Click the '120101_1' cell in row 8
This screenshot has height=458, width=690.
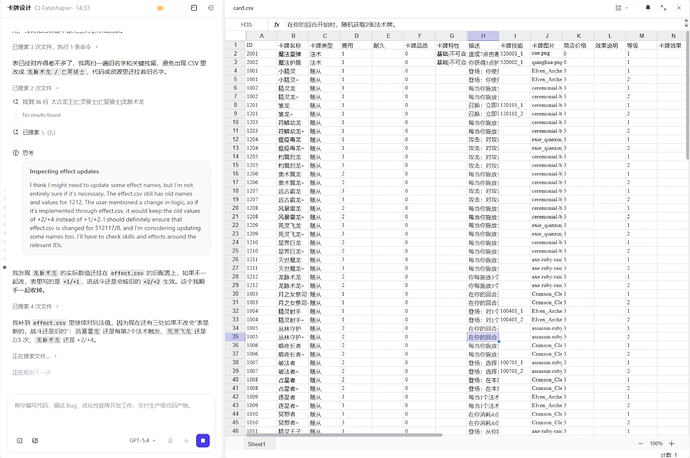[x=515, y=105]
